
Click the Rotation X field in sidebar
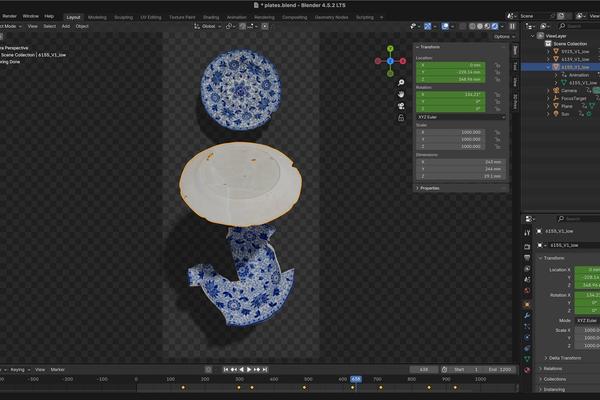pos(451,94)
